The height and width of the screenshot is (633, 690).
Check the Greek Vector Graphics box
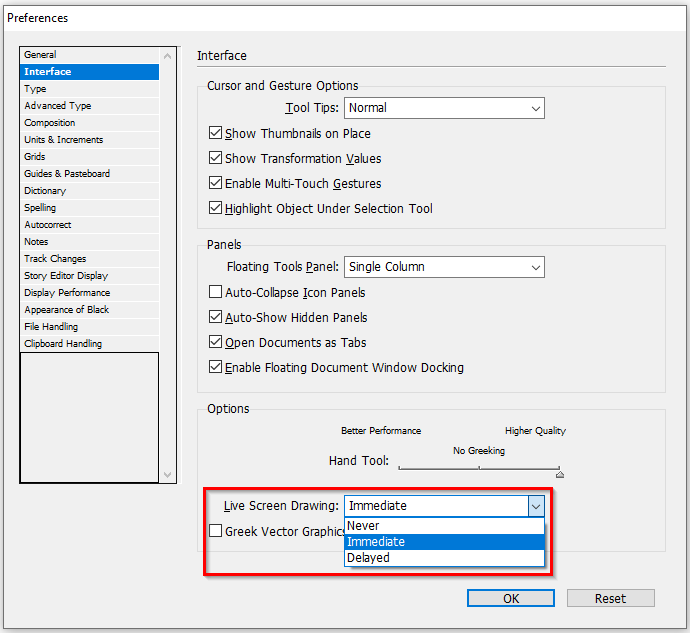click(x=215, y=531)
